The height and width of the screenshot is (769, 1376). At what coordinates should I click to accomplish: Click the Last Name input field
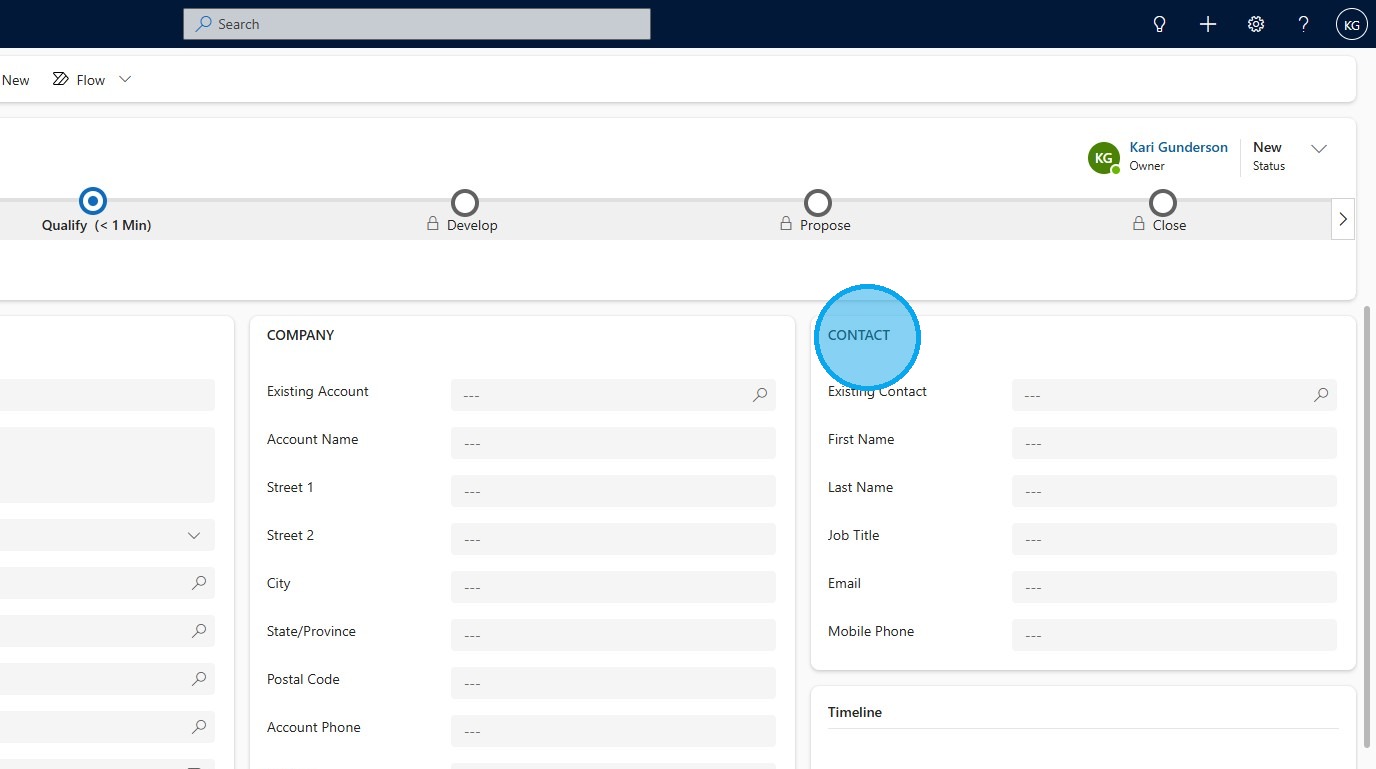point(1174,491)
